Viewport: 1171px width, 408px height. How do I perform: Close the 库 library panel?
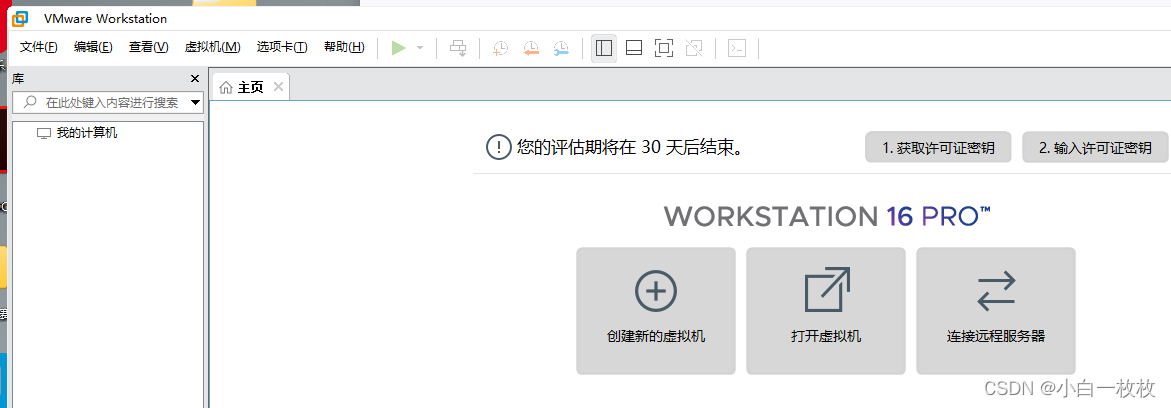[x=195, y=78]
